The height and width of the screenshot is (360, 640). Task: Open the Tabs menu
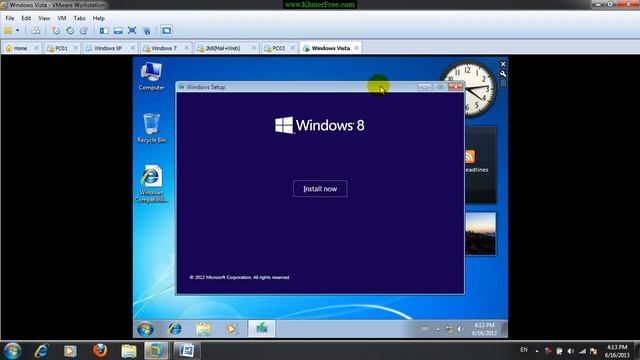click(79, 18)
